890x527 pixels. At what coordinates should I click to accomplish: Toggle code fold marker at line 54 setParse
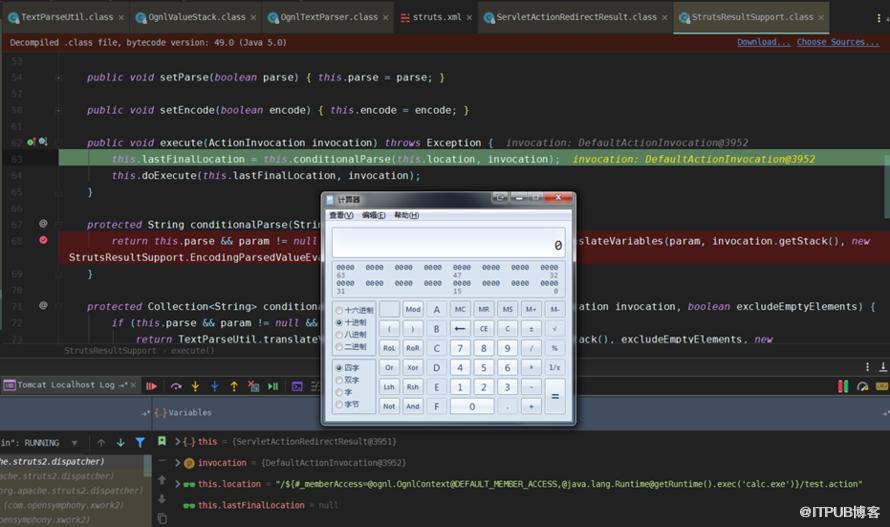point(58,77)
